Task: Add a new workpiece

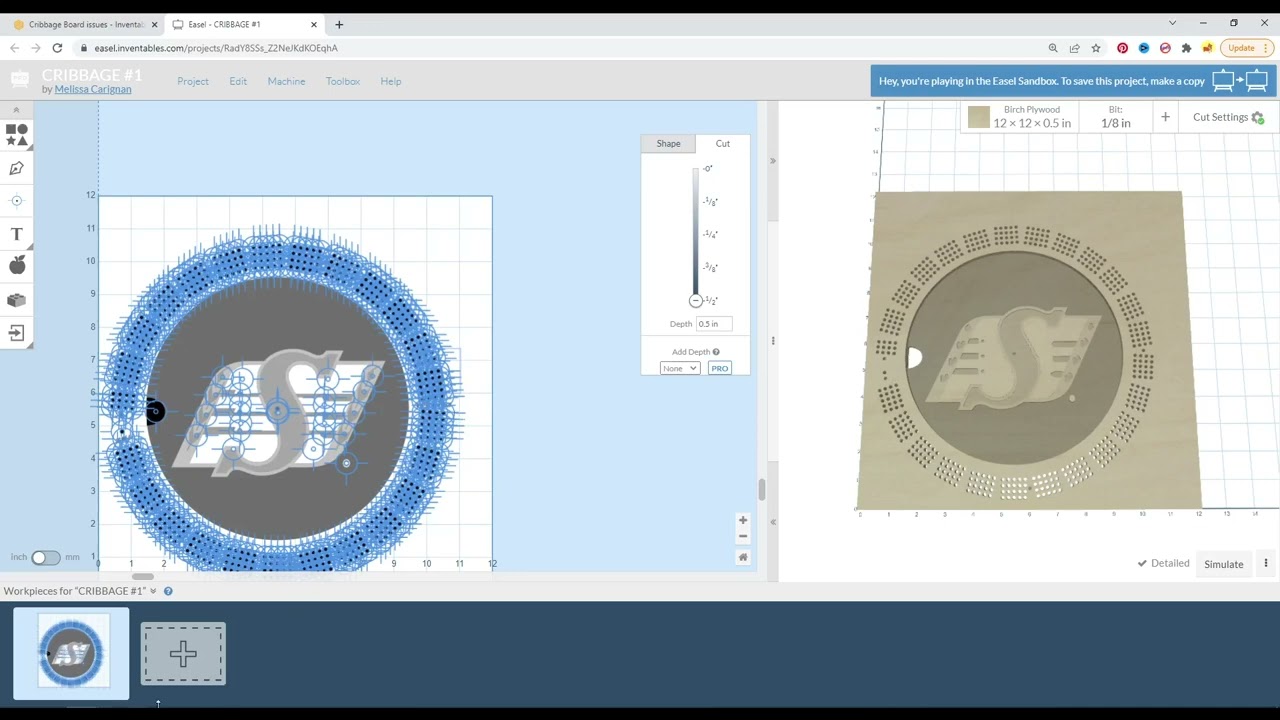Action: click(x=183, y=654)
